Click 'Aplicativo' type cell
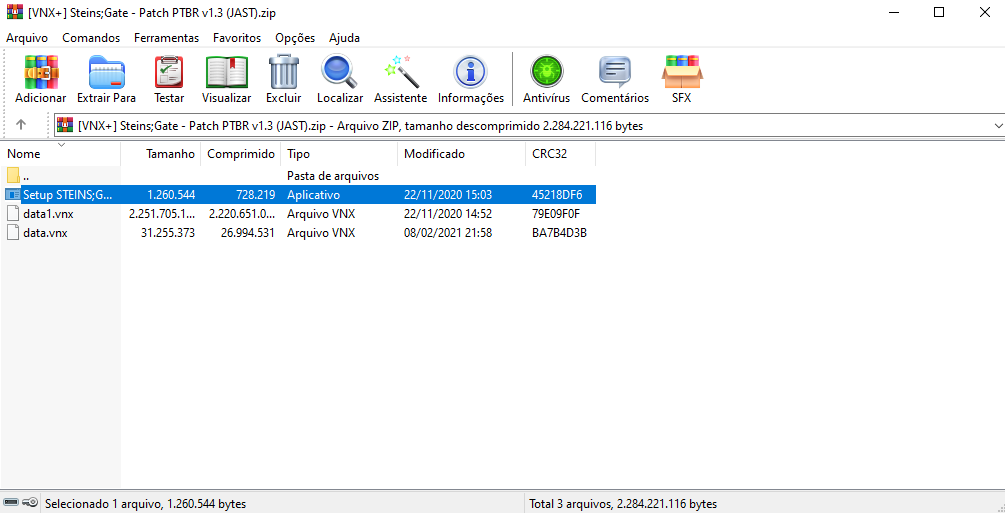This screenshot has height=513, width=1005. point(313,194)
